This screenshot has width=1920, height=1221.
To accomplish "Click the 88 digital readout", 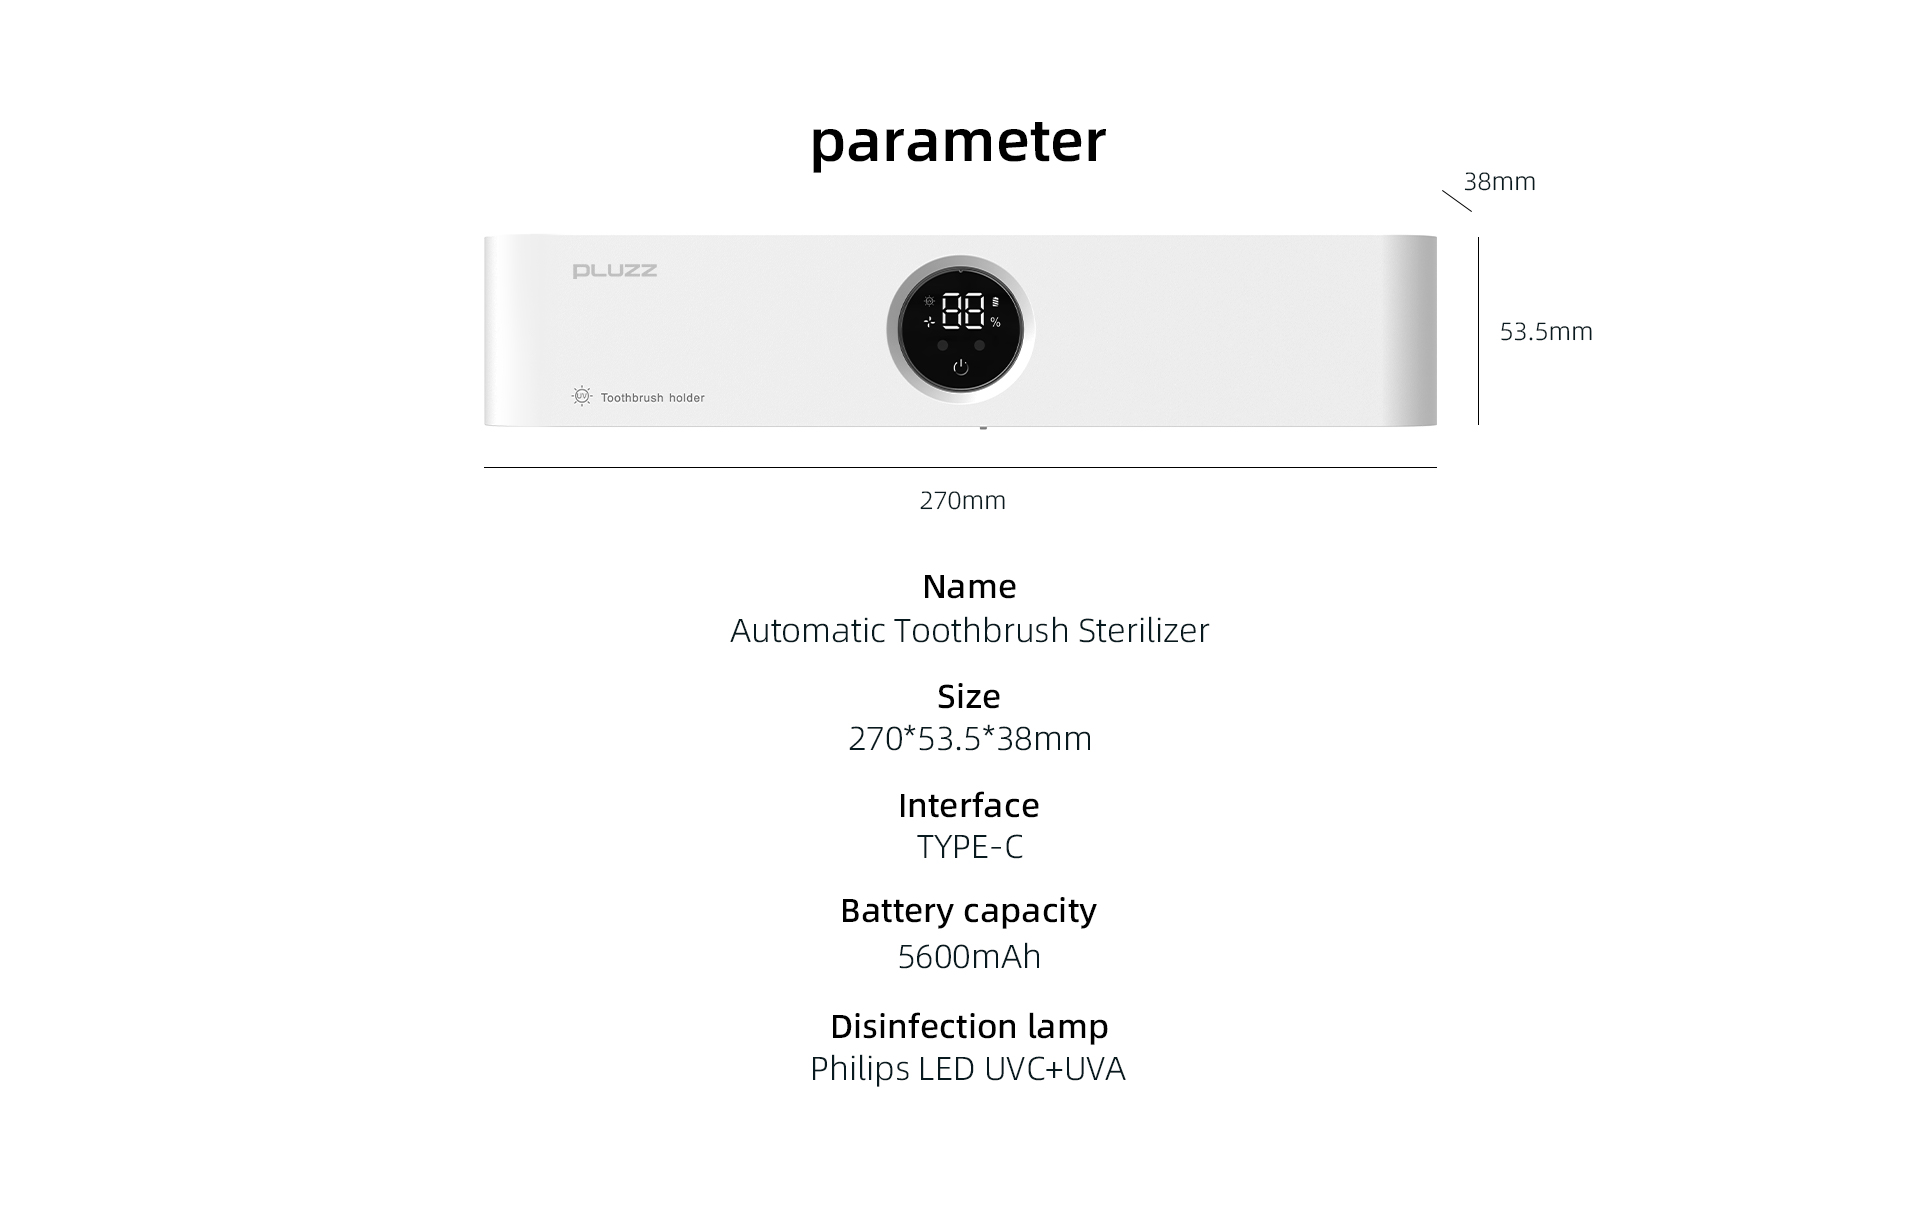I will 962,311.
